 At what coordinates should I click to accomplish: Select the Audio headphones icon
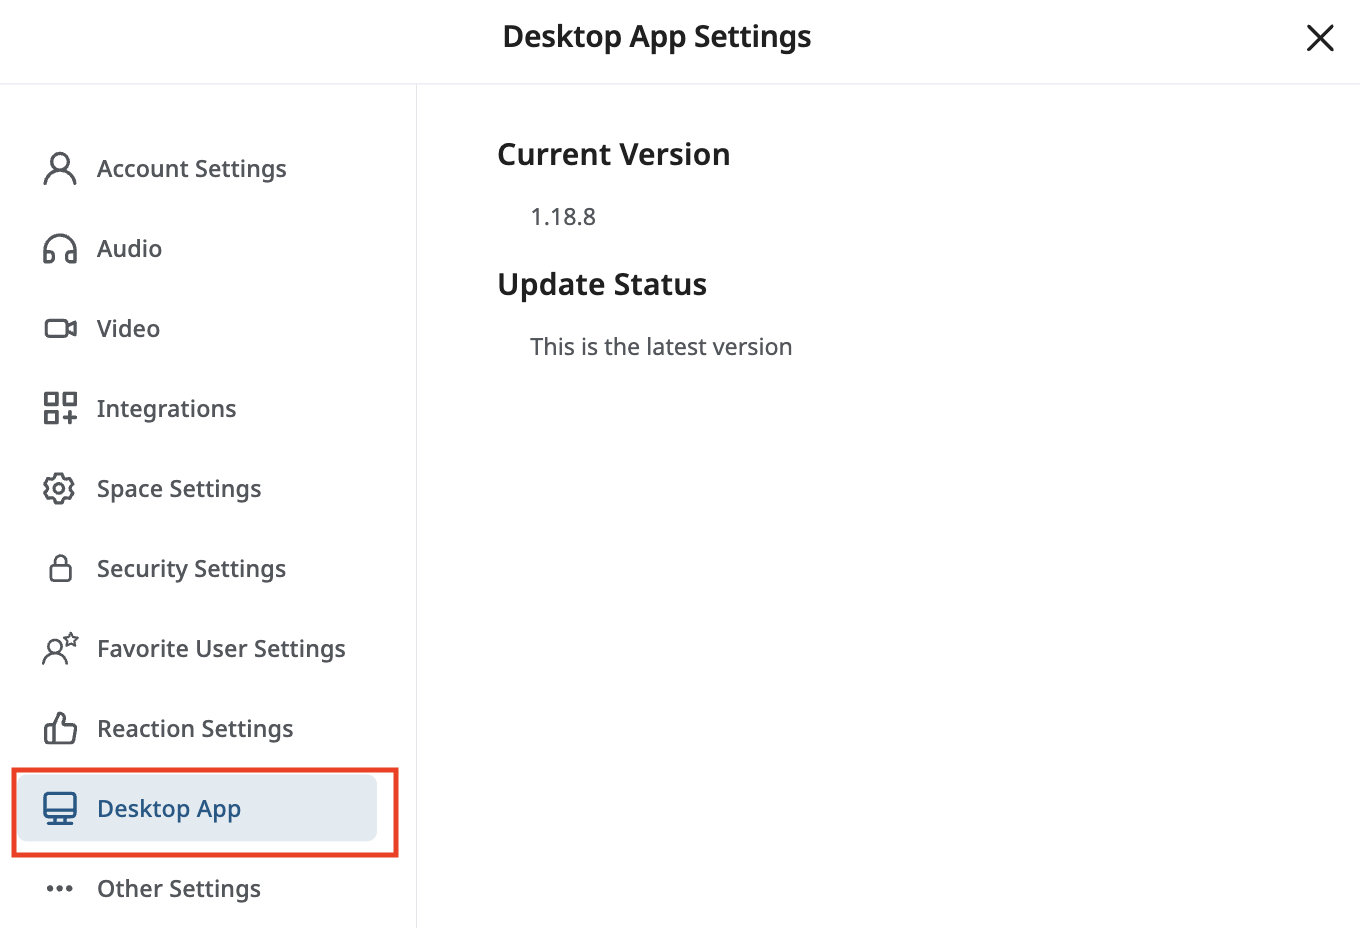pos(59,248)
